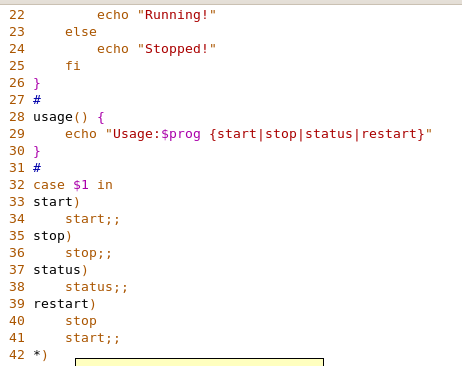Screen dimensions: 462x366
Task: Click line number 42 in the gutter
Action: 17,355
